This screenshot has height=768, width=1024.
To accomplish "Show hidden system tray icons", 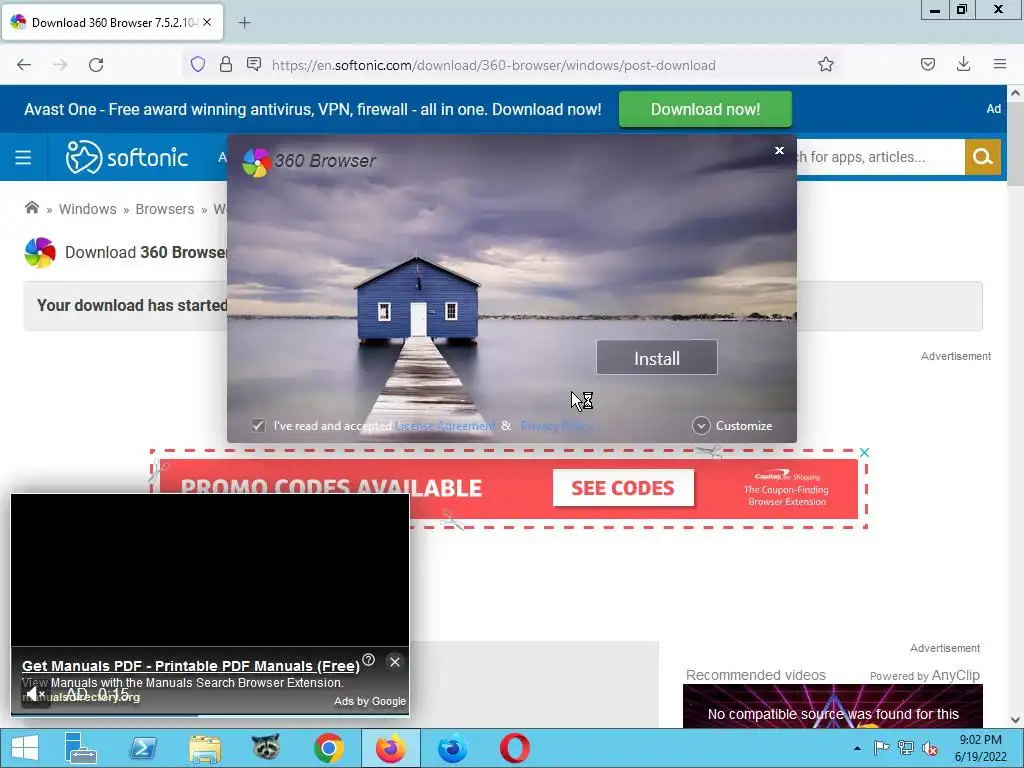I will pos(857,748).
